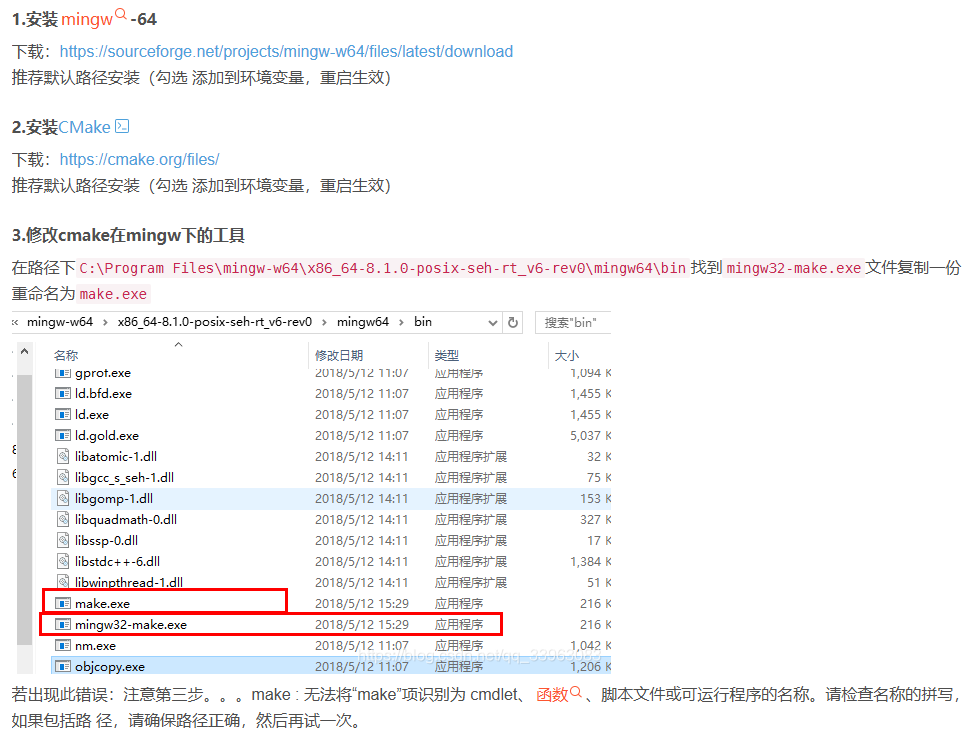
Task: Expand chevron after x86_64-8.1.0-posix-seh-rt_v6-rev0 breadcrumb
Action: 324,322
